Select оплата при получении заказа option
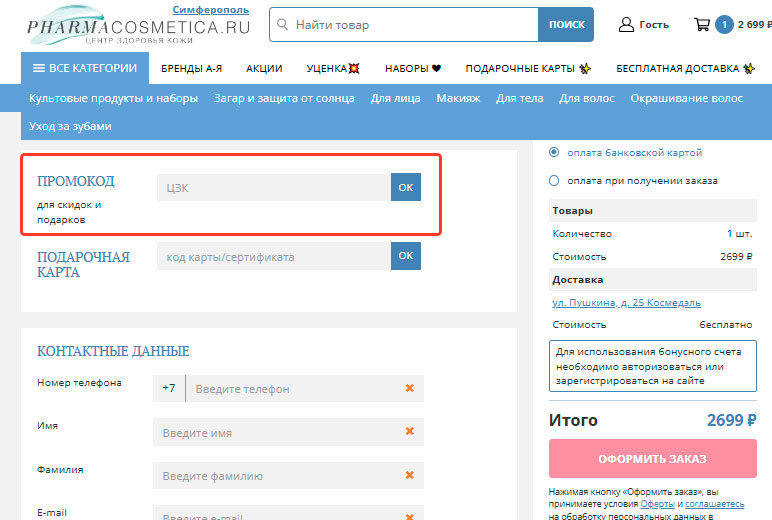This screenshot has width=772, height=520. click(x=554, y=181)
